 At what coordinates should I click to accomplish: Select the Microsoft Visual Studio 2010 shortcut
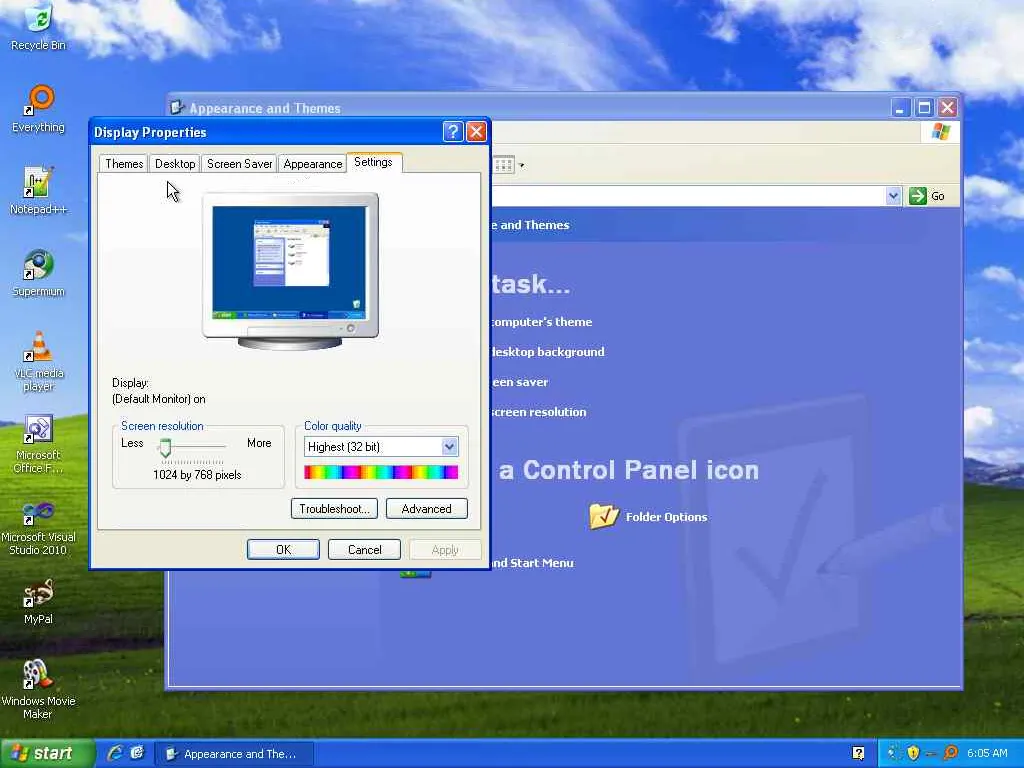(x=38, y=528)
